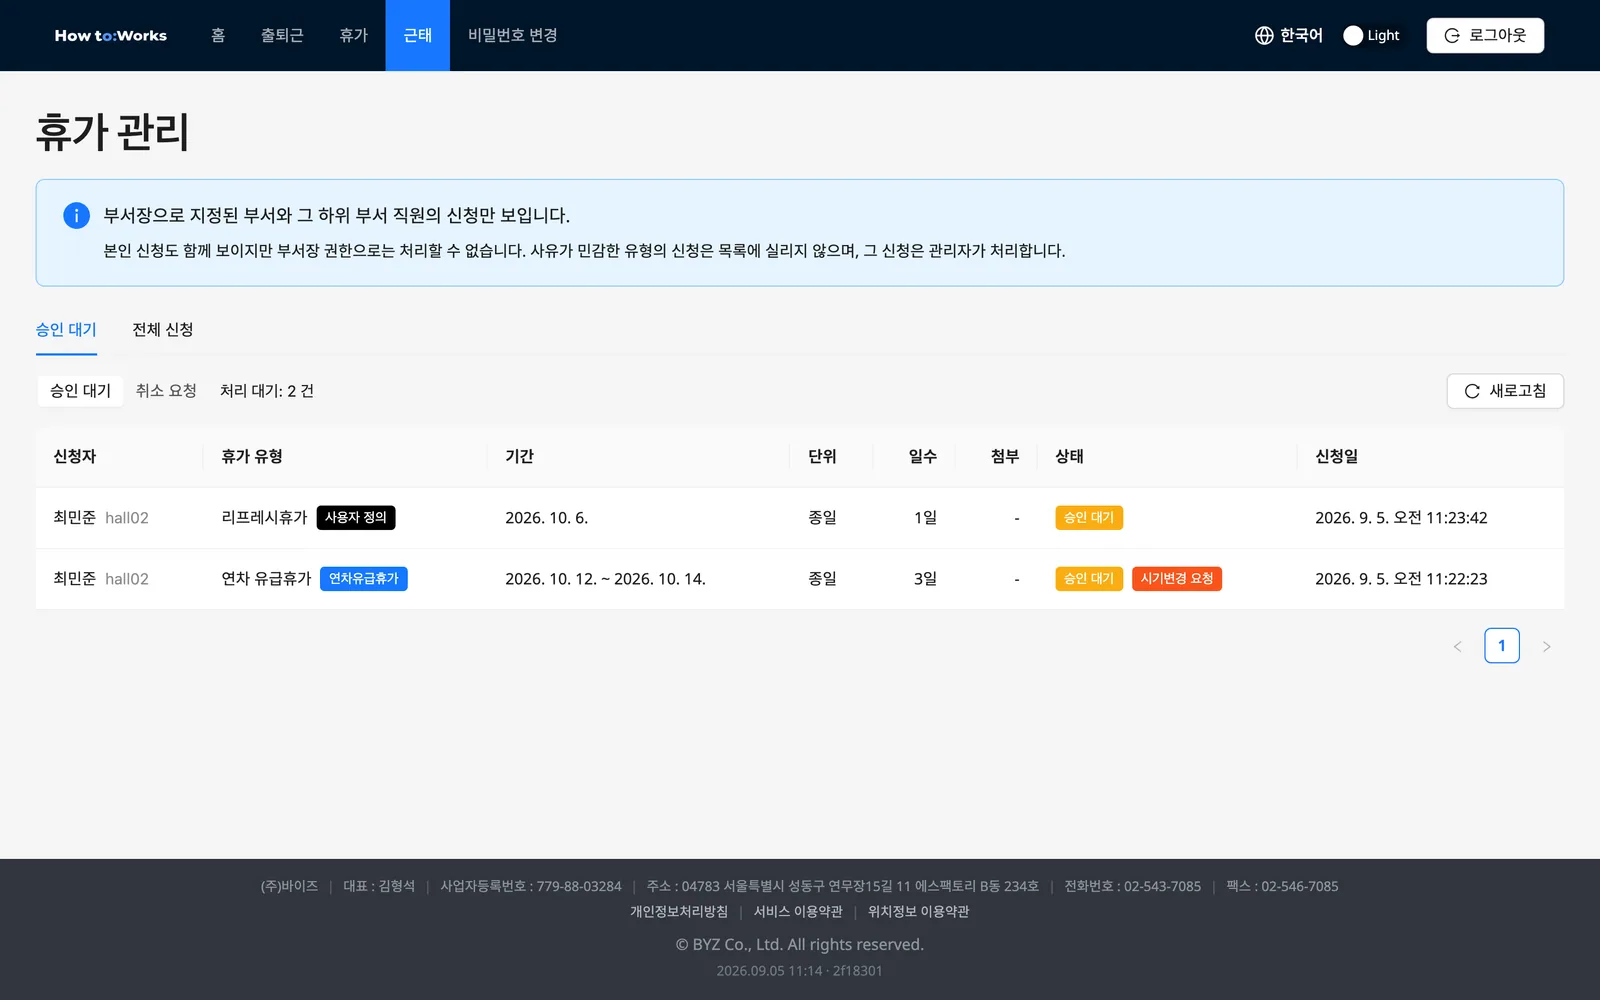Select the 승인 대기 sub-filter segment
This screenshot has width=1600, height=1000.
coord(80,391)
